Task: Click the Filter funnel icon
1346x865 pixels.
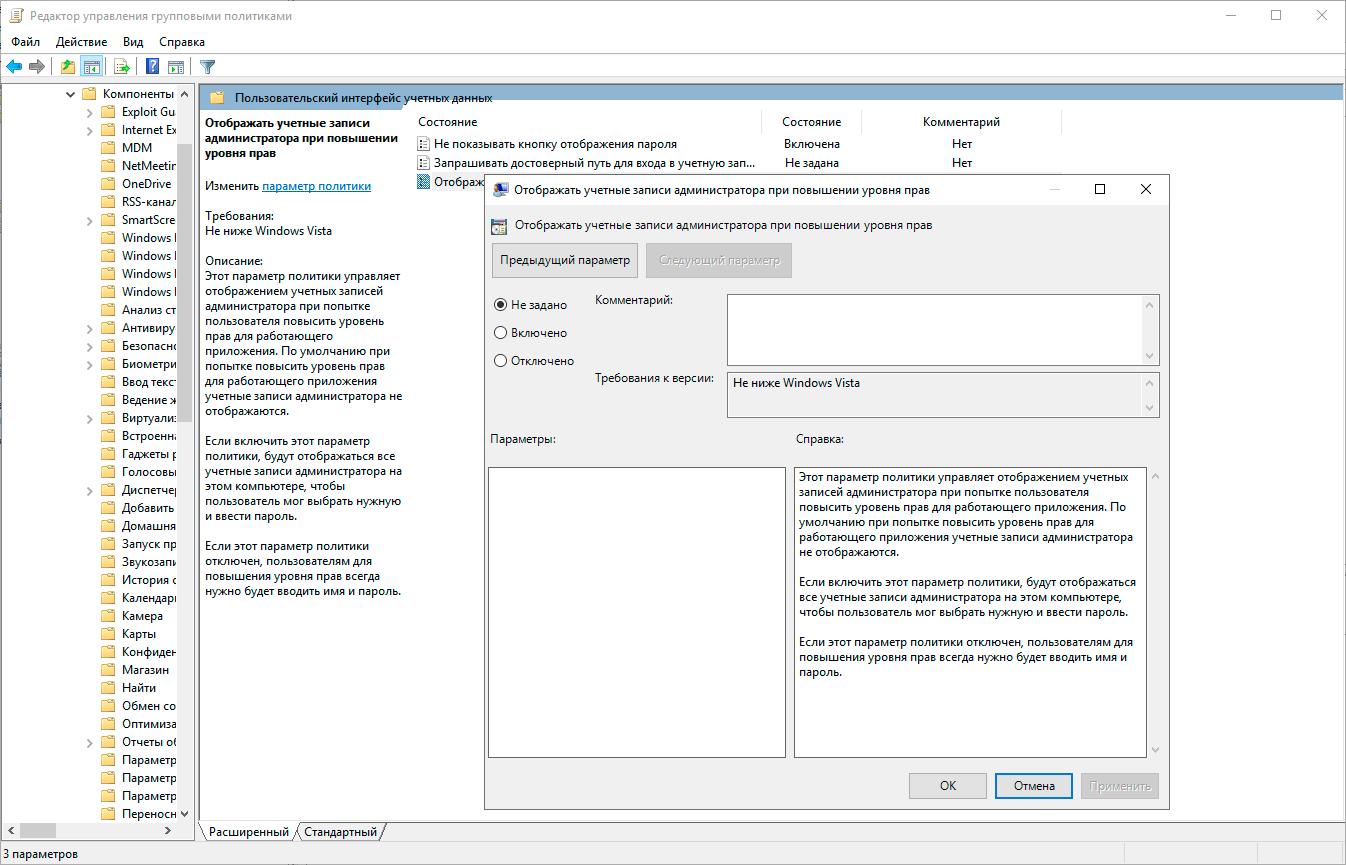Action: click(207, 67)
